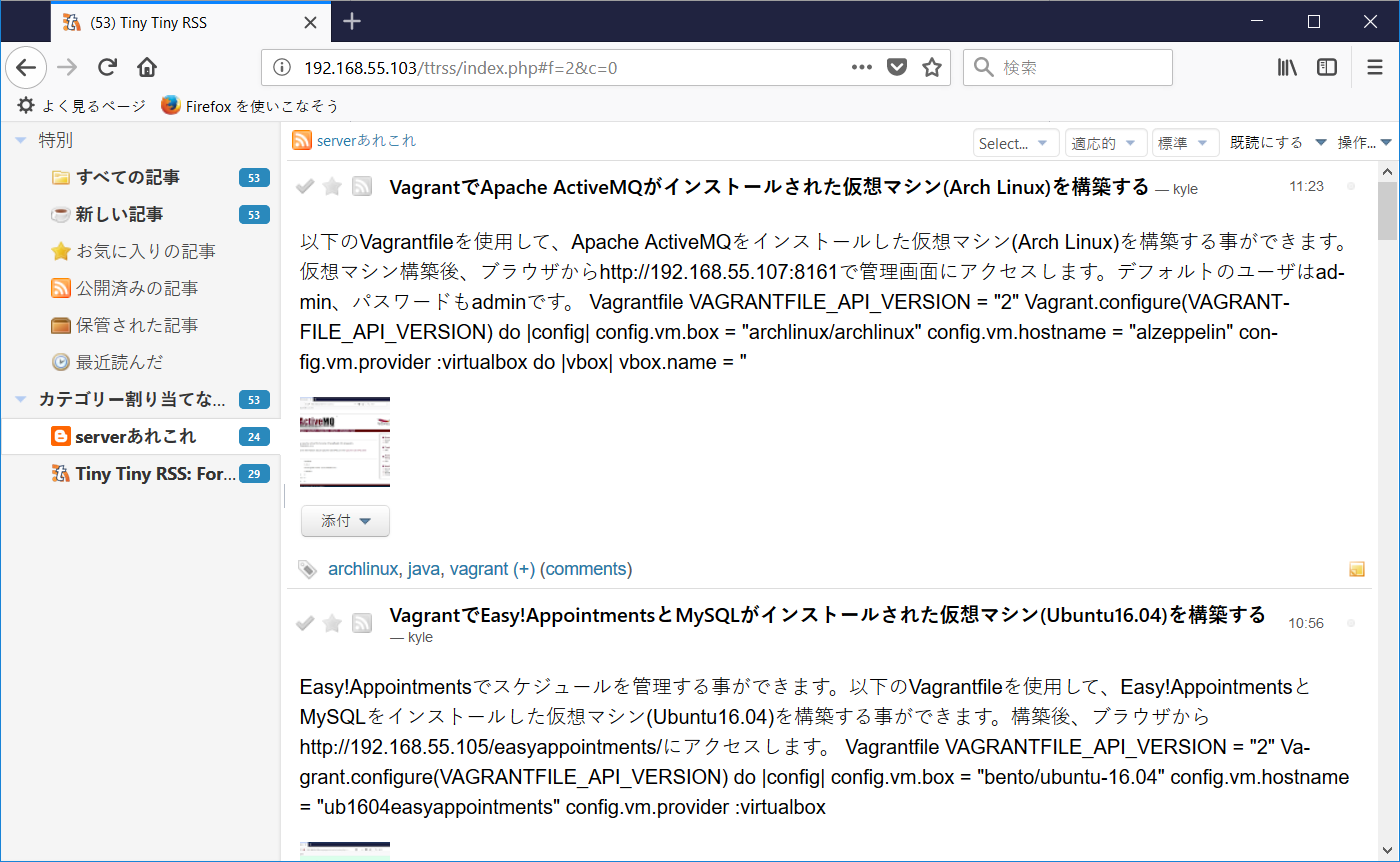The image size is (1400, 862).
Task: Click the 29 unread badge on Tiny Tiny RSS
Action: pos(254,474)
